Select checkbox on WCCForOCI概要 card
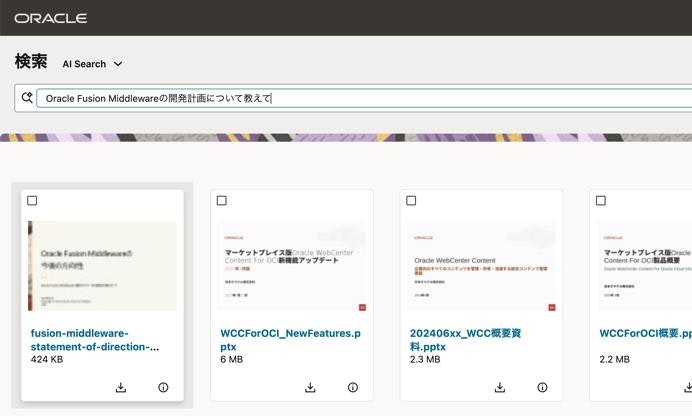The height and width of the screenshot is (416, 692). (601, 201)
